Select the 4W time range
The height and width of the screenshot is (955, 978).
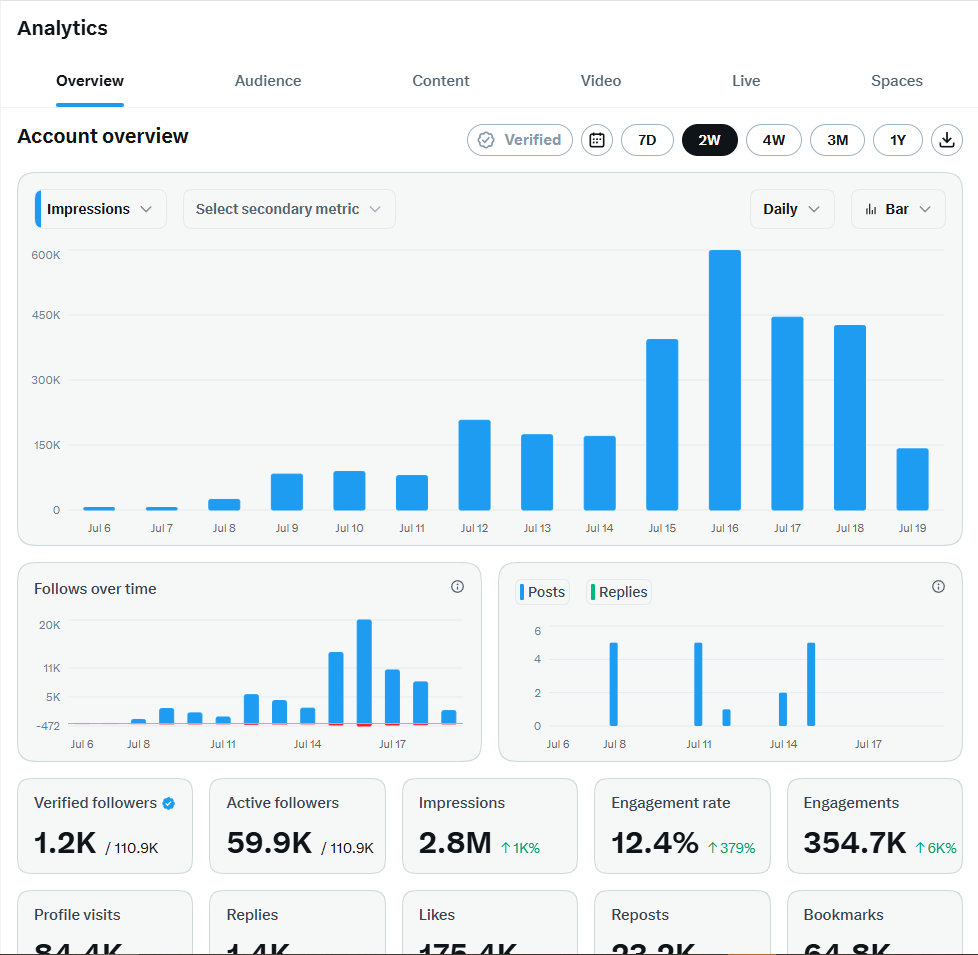click(x=773, y=140)
